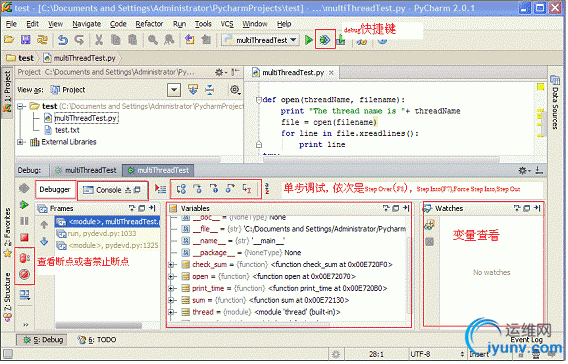Click the Undo arrow in toolbar
Image resolution: width=568 pixels, height=364 pixels.
click(x=63, y=40)
